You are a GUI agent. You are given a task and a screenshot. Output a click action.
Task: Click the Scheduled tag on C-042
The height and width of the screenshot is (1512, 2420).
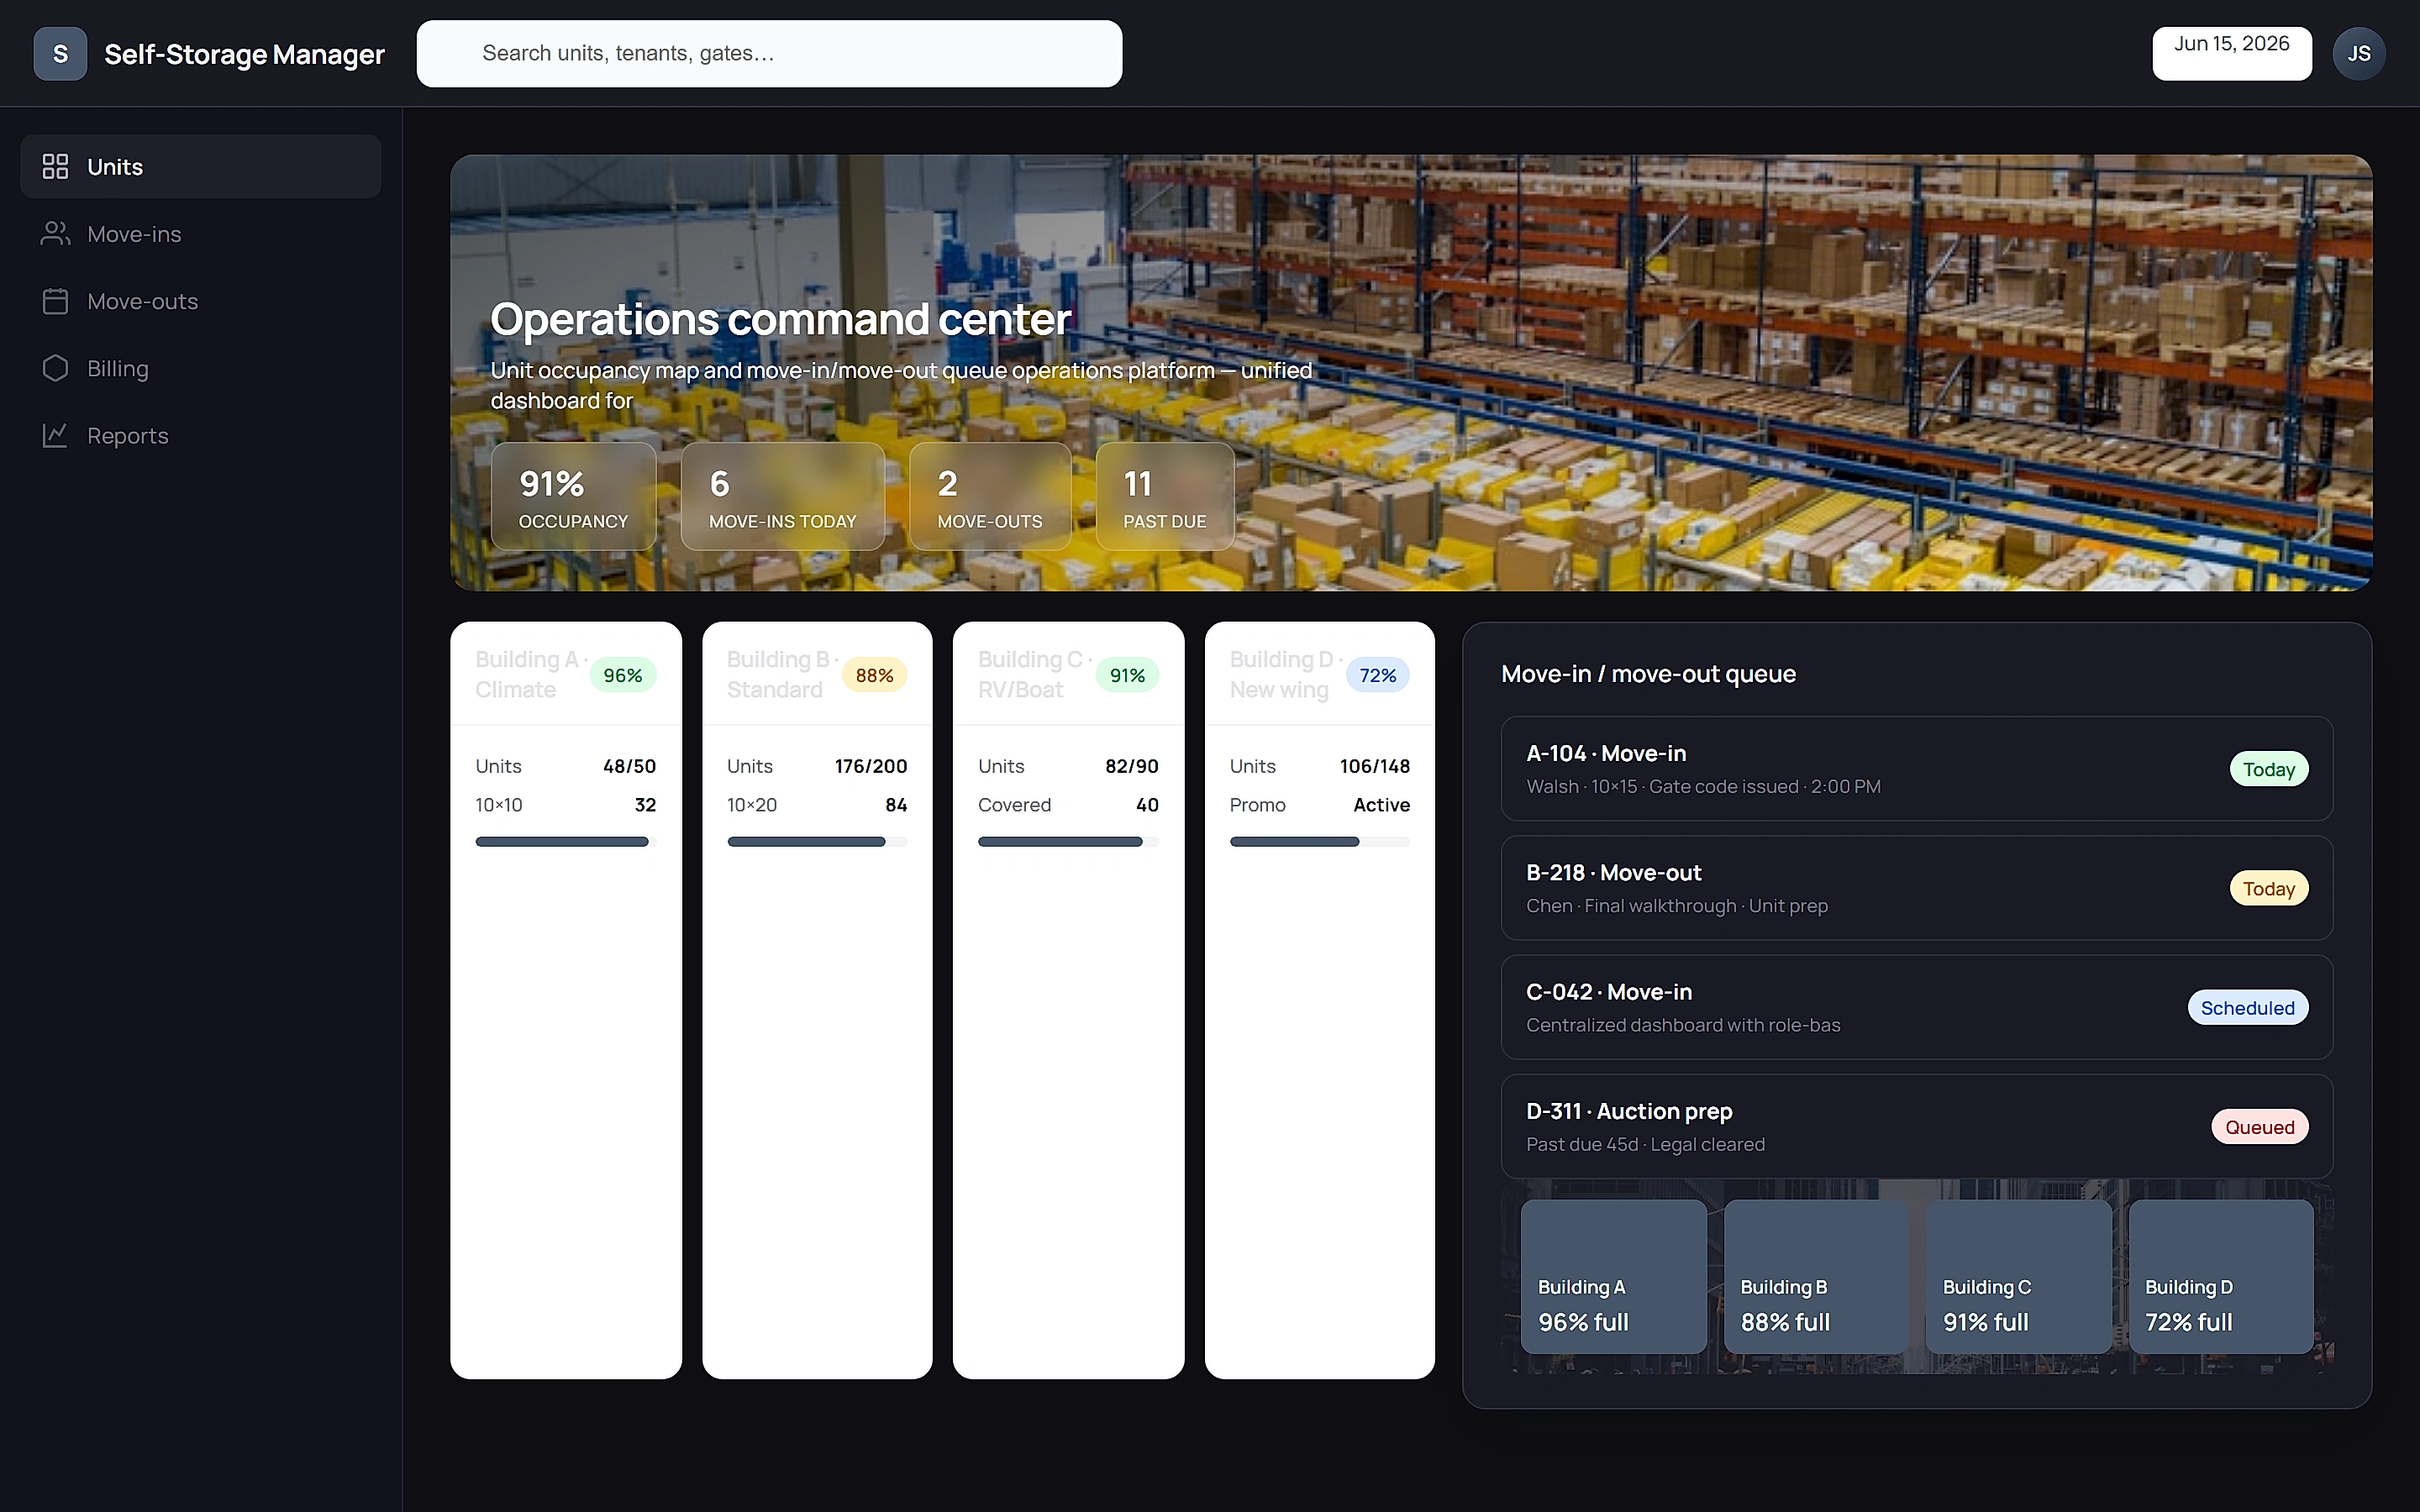(x=2248, y=1007)
